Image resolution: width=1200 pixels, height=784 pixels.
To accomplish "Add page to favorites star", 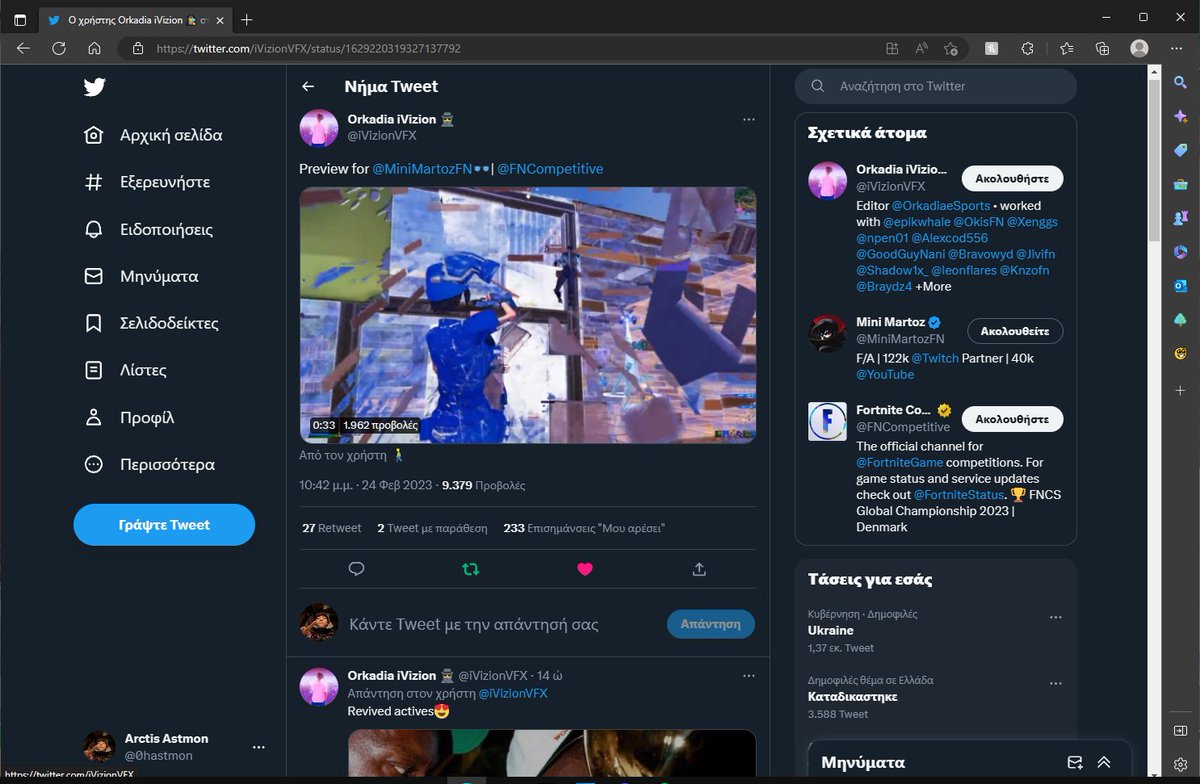I will (951, 48).
